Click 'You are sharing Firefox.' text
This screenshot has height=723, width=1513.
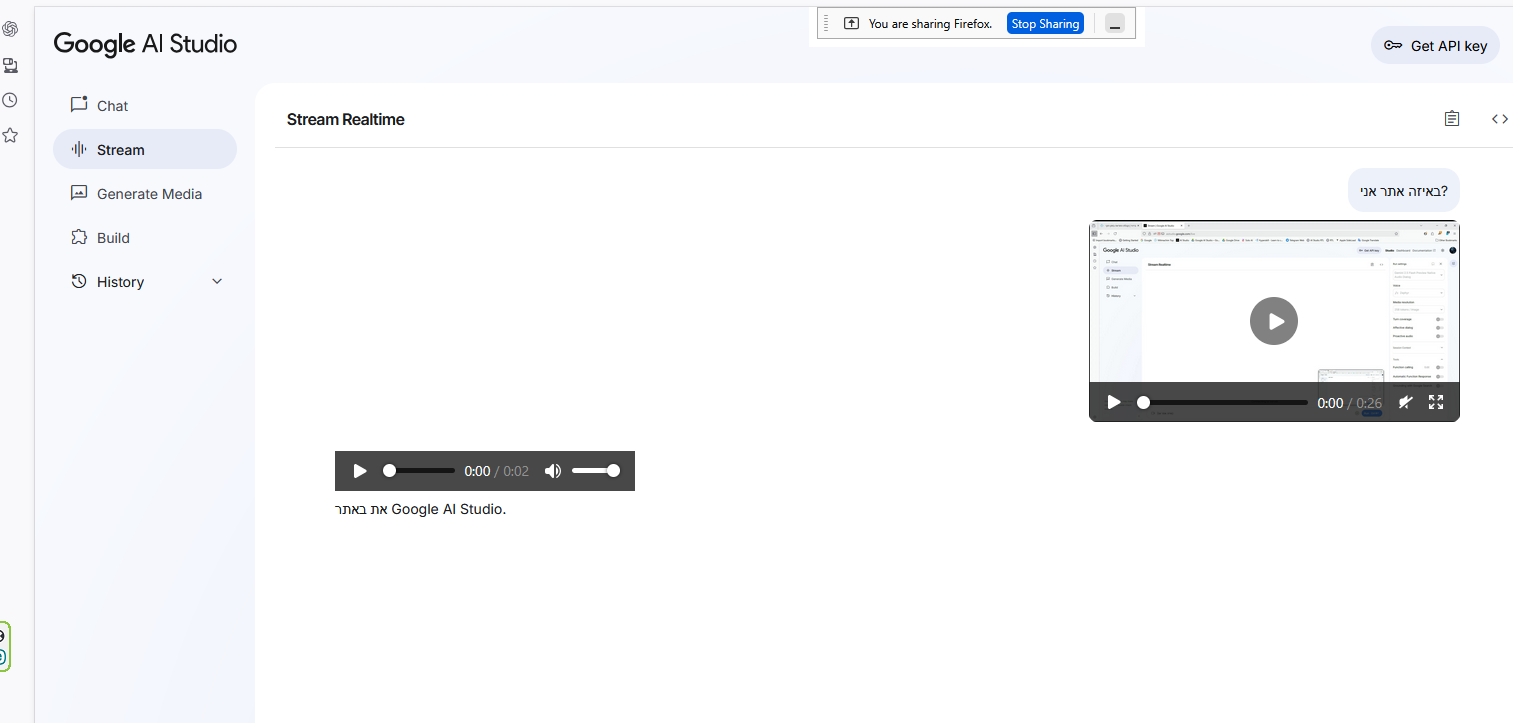(x=930, y=24)
